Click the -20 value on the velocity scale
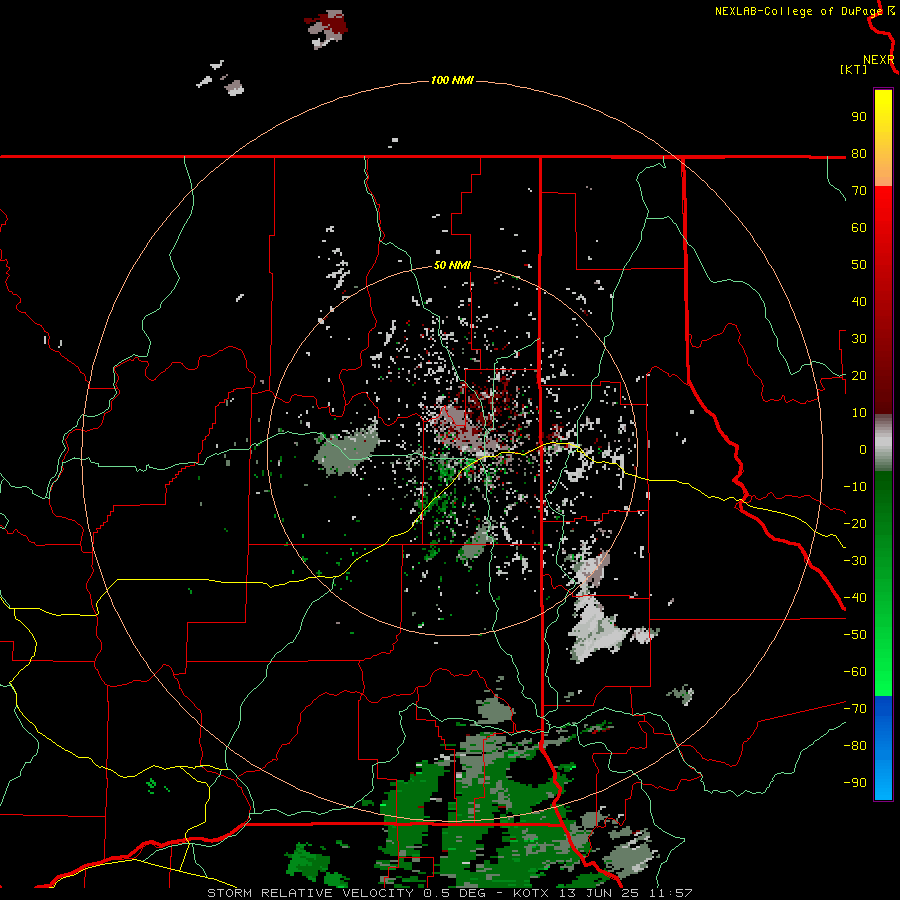This screenshot has height=900, width=900. 855,524
